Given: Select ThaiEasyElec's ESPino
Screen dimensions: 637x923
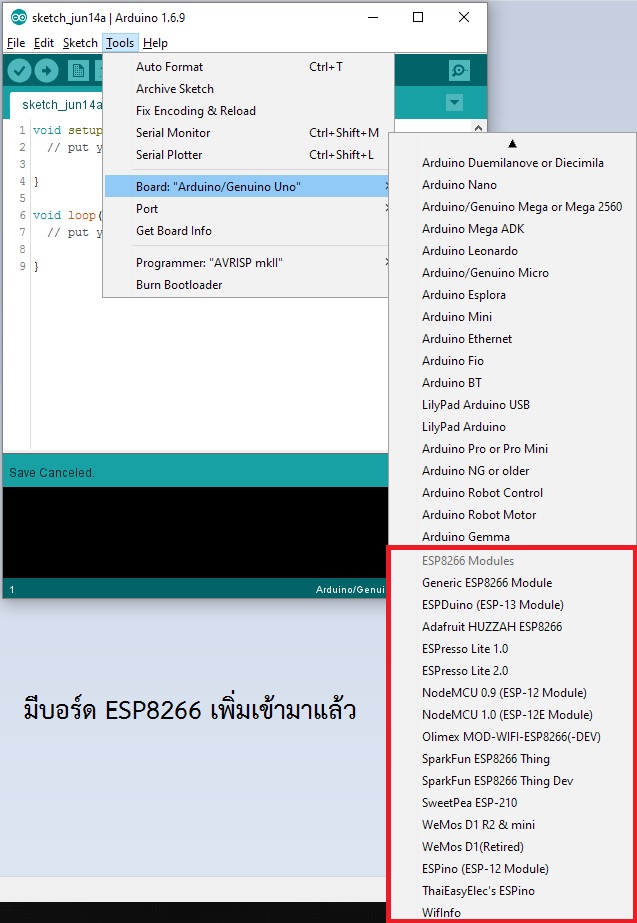Looking at the screenshot, I should (512, 891).
